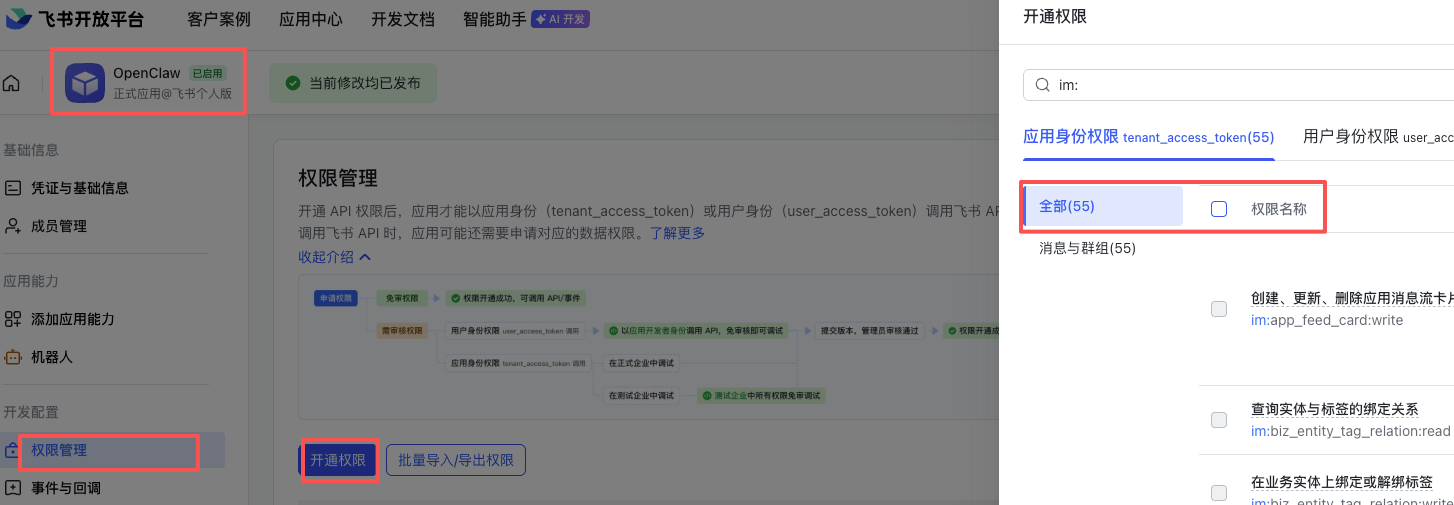
Task: Click 添加应用能力 sidebar grid icon
Action: tap(13, 319)
